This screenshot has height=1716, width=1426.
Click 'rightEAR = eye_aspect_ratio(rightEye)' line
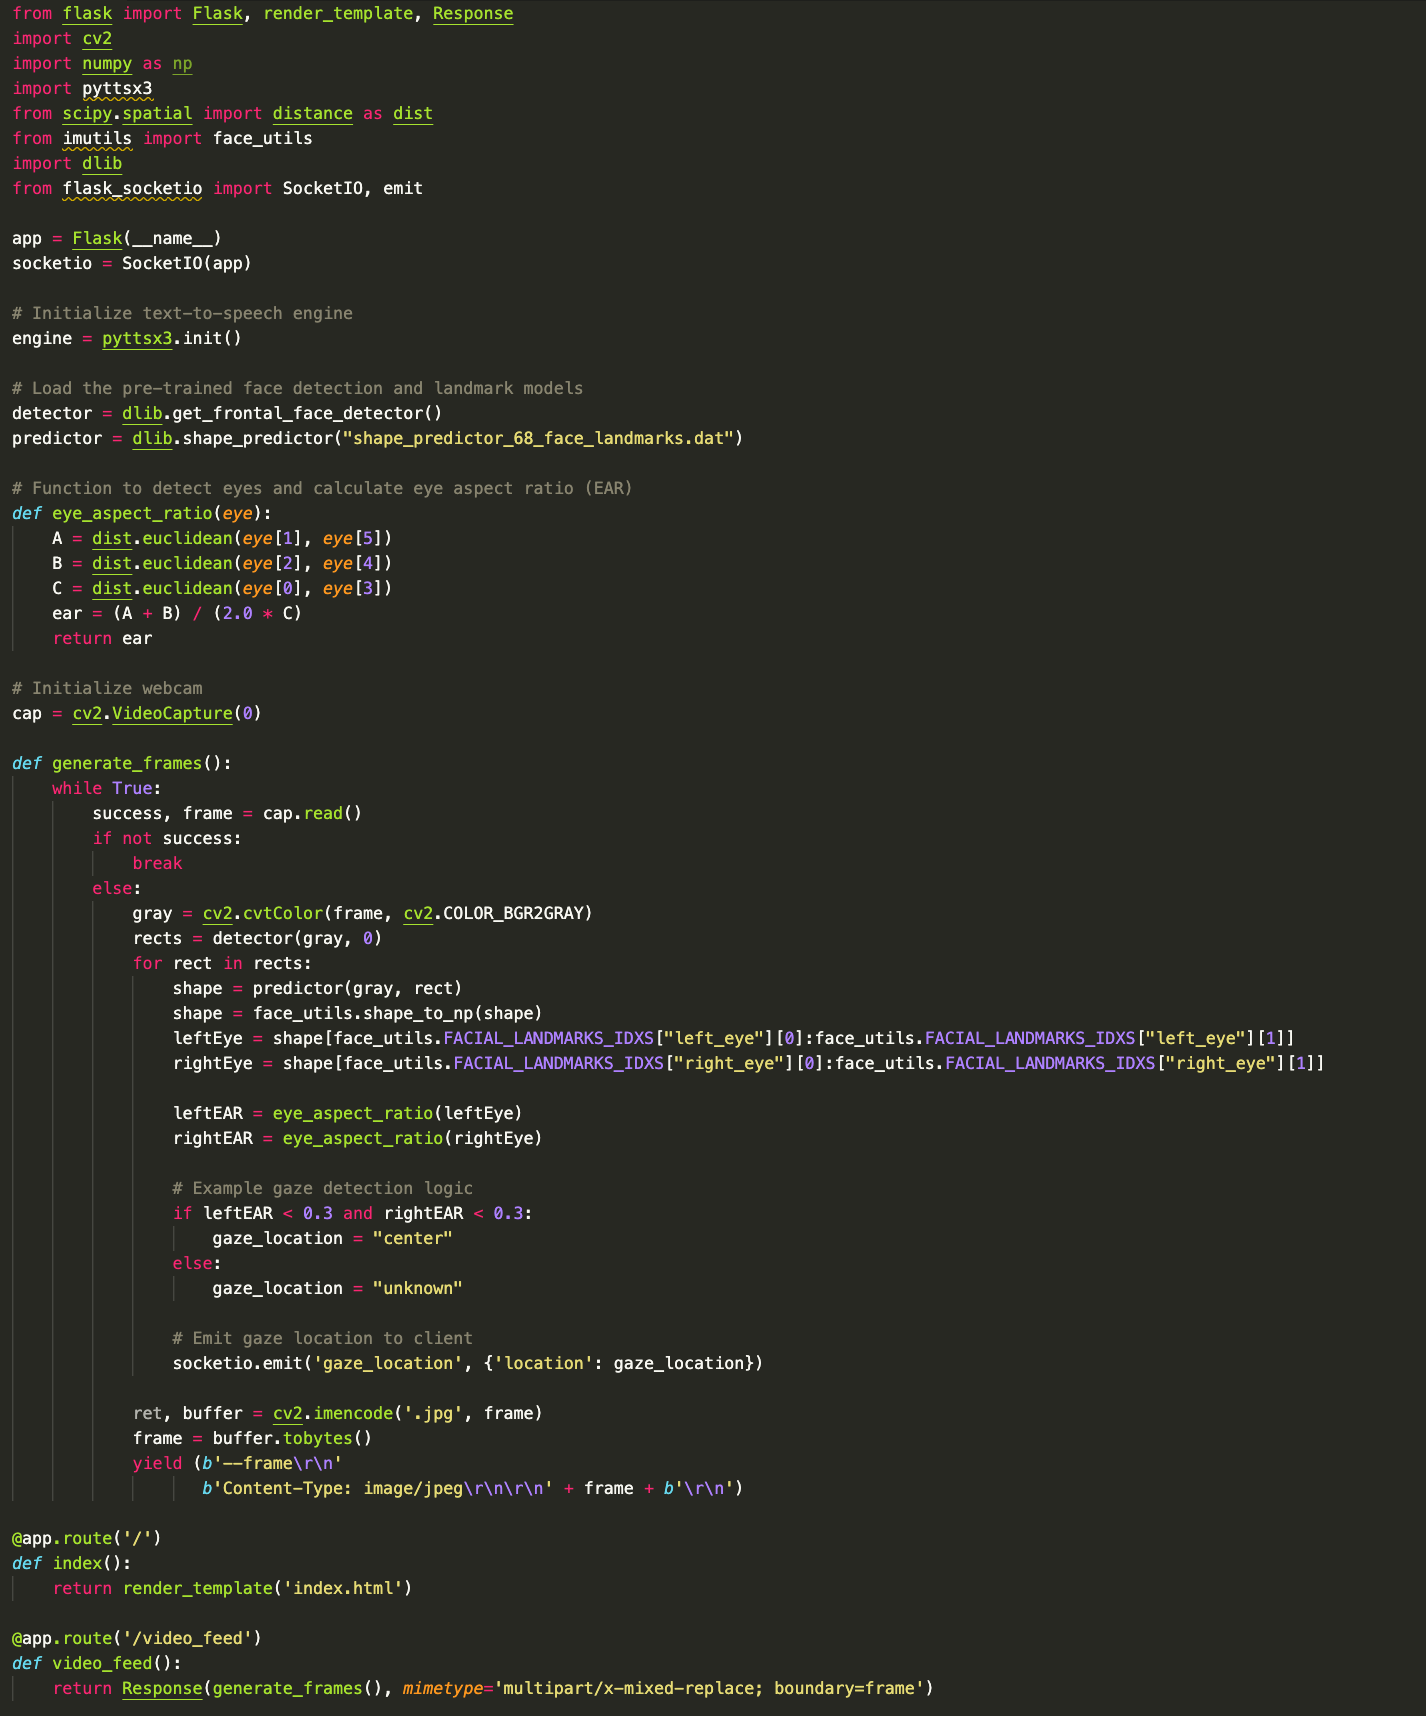pos(357,1139)
